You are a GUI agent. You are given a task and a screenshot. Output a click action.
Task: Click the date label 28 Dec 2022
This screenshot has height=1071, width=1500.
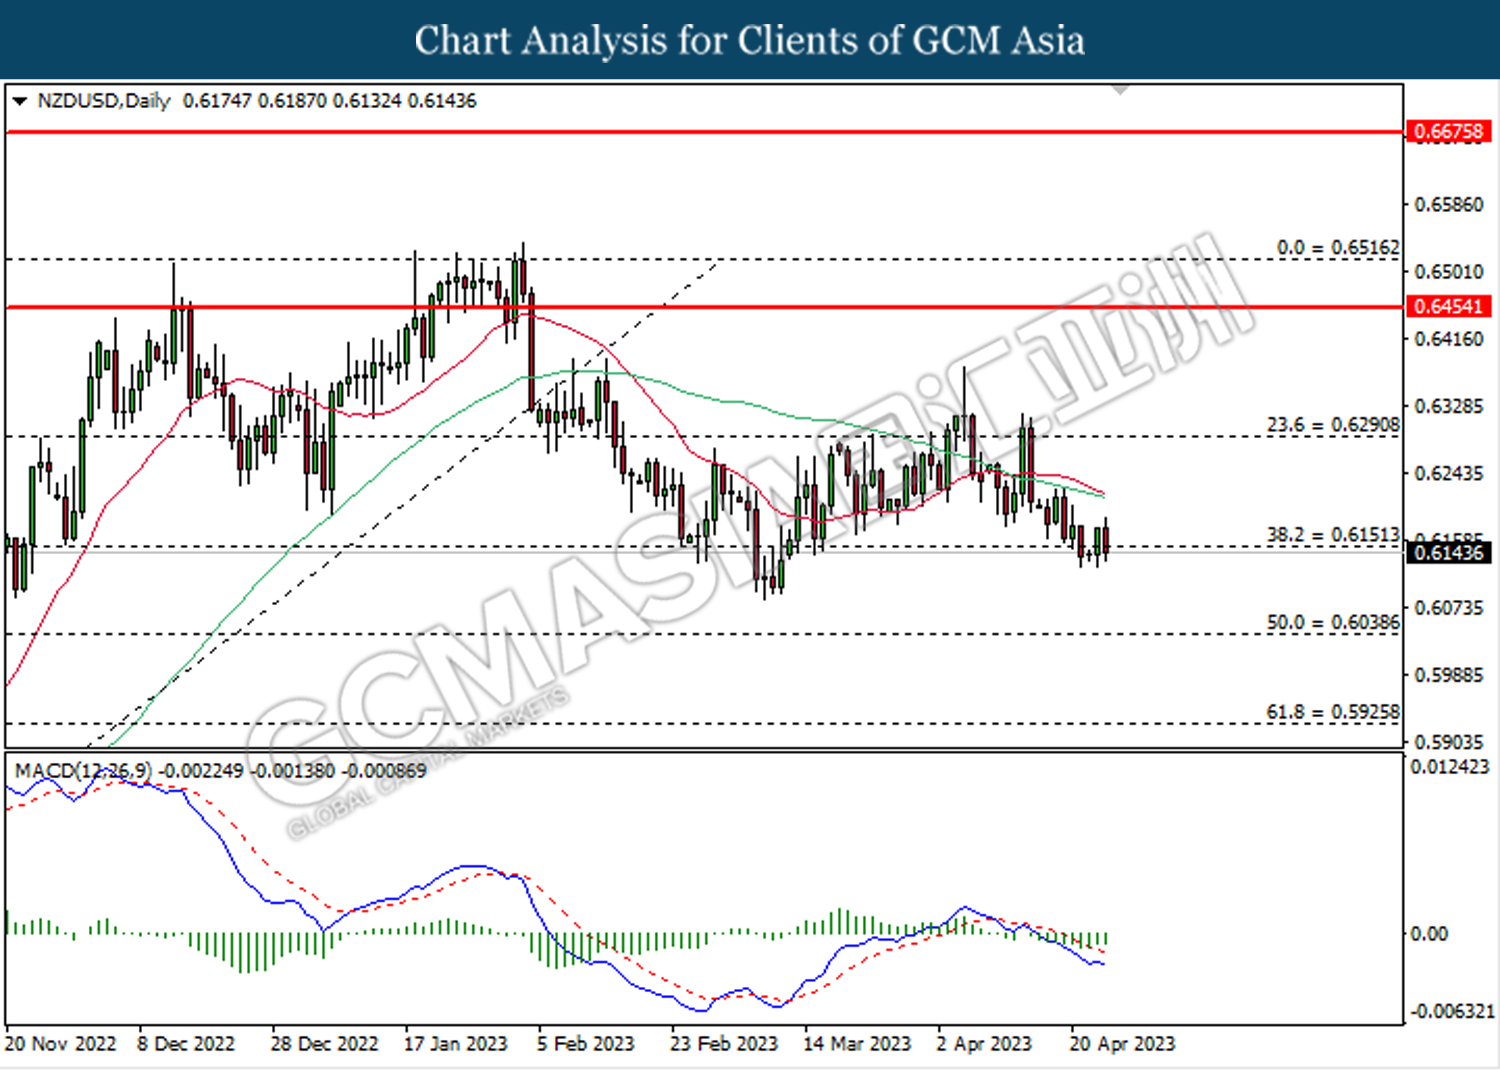coord(324,1044)
